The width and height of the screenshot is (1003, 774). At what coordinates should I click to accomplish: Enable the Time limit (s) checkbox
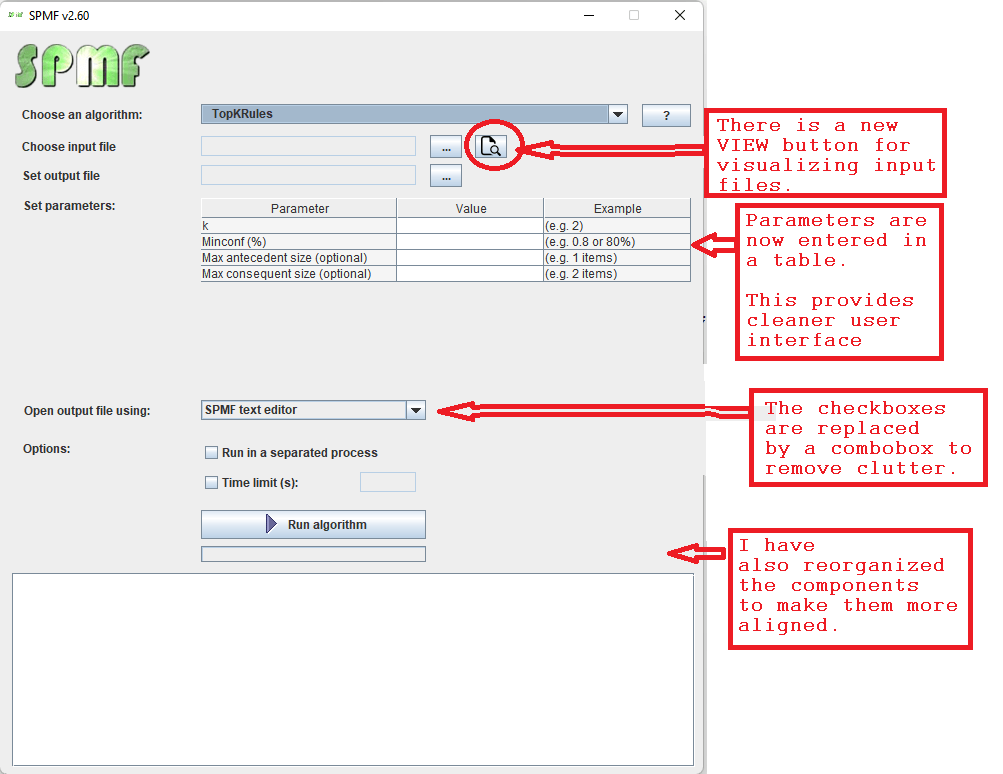pyautogui.click(x=211, y=483)
